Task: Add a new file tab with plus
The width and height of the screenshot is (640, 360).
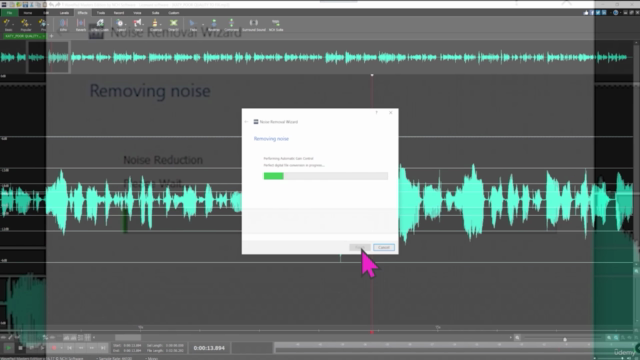Action: click(x=51, y=36)
